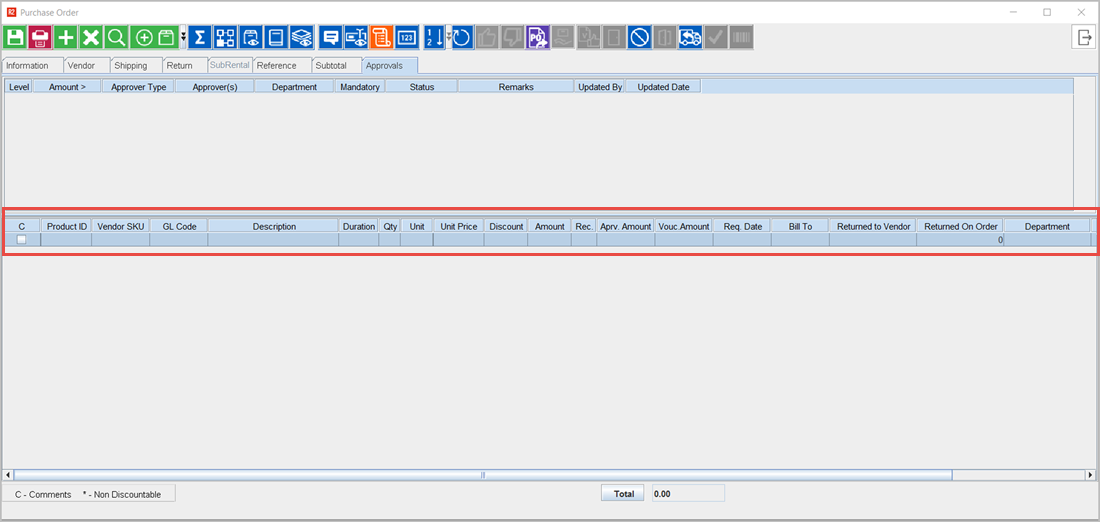
Task: Click the Sigma totals icon
Action: [200, 38]
